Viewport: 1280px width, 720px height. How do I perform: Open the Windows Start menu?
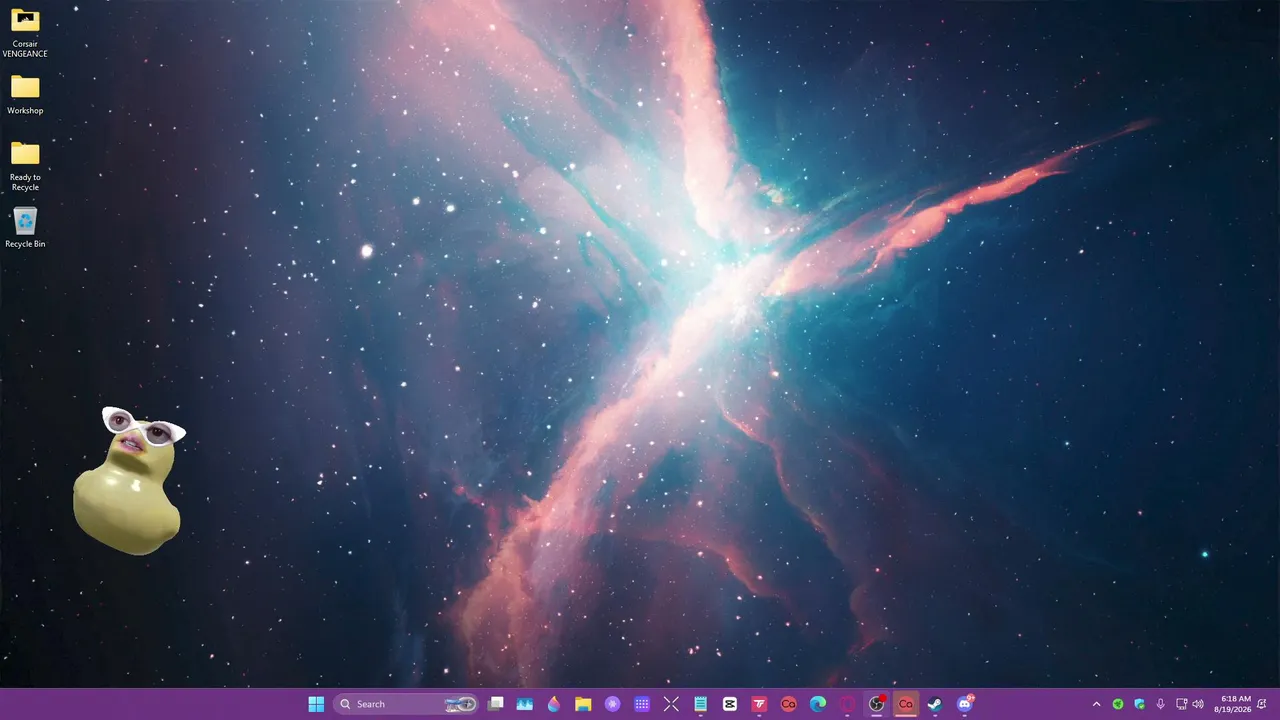tap(316, 704)
